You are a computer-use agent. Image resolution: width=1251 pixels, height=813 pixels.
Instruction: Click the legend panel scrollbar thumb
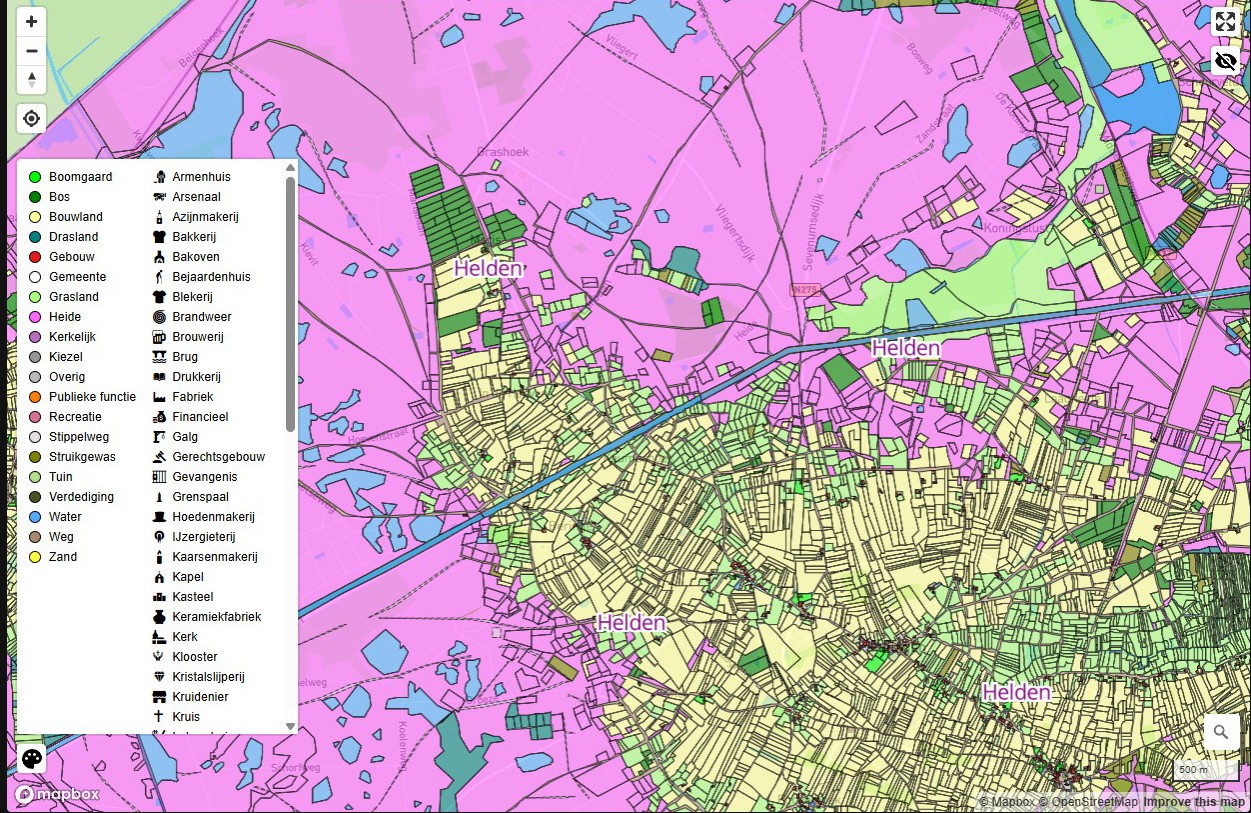(291, 300)
